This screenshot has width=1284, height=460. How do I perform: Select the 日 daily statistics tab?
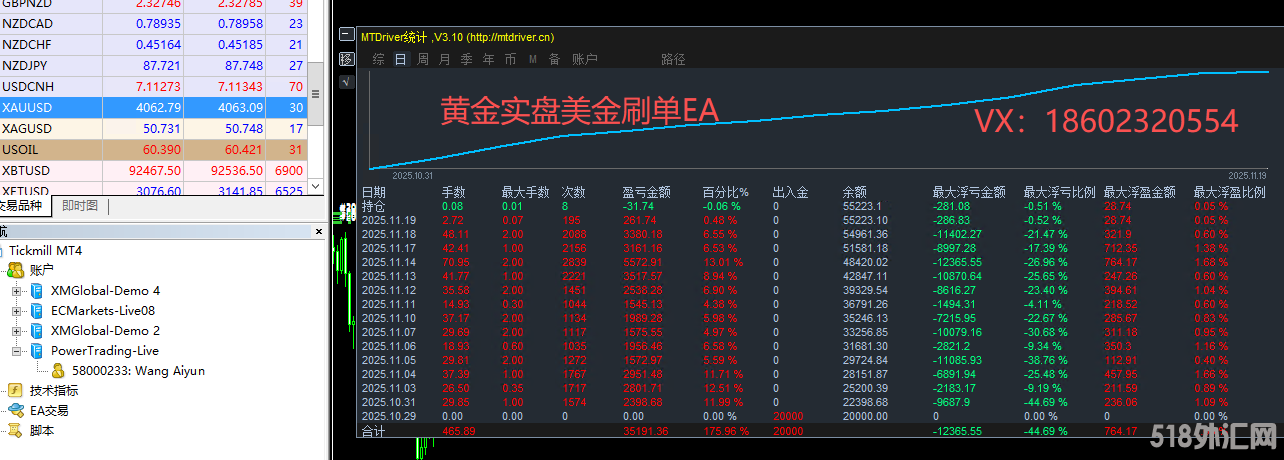[401, 59]
